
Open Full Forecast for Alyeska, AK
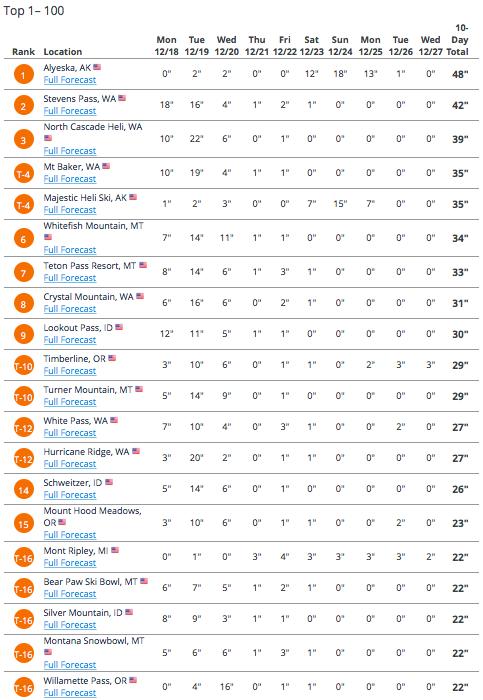70,80
